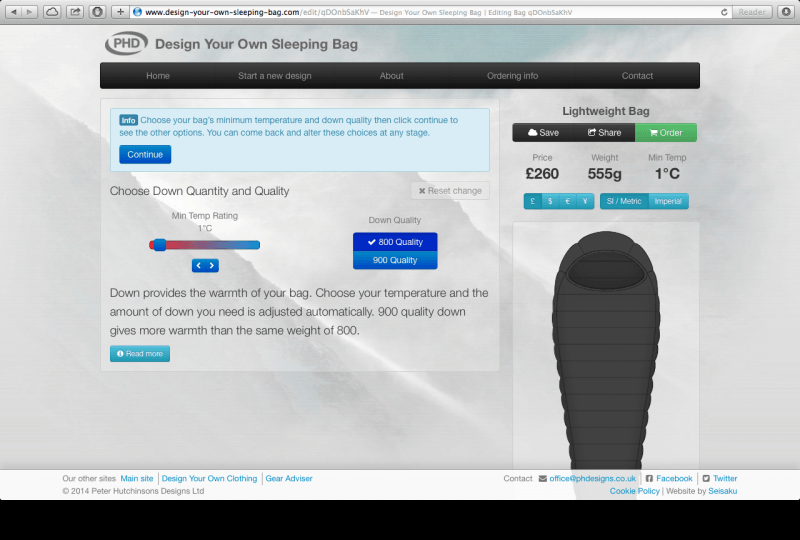Switch currency to euros
Screen dimensions: 800x540
pyautogui.click(x=567, y=201)
